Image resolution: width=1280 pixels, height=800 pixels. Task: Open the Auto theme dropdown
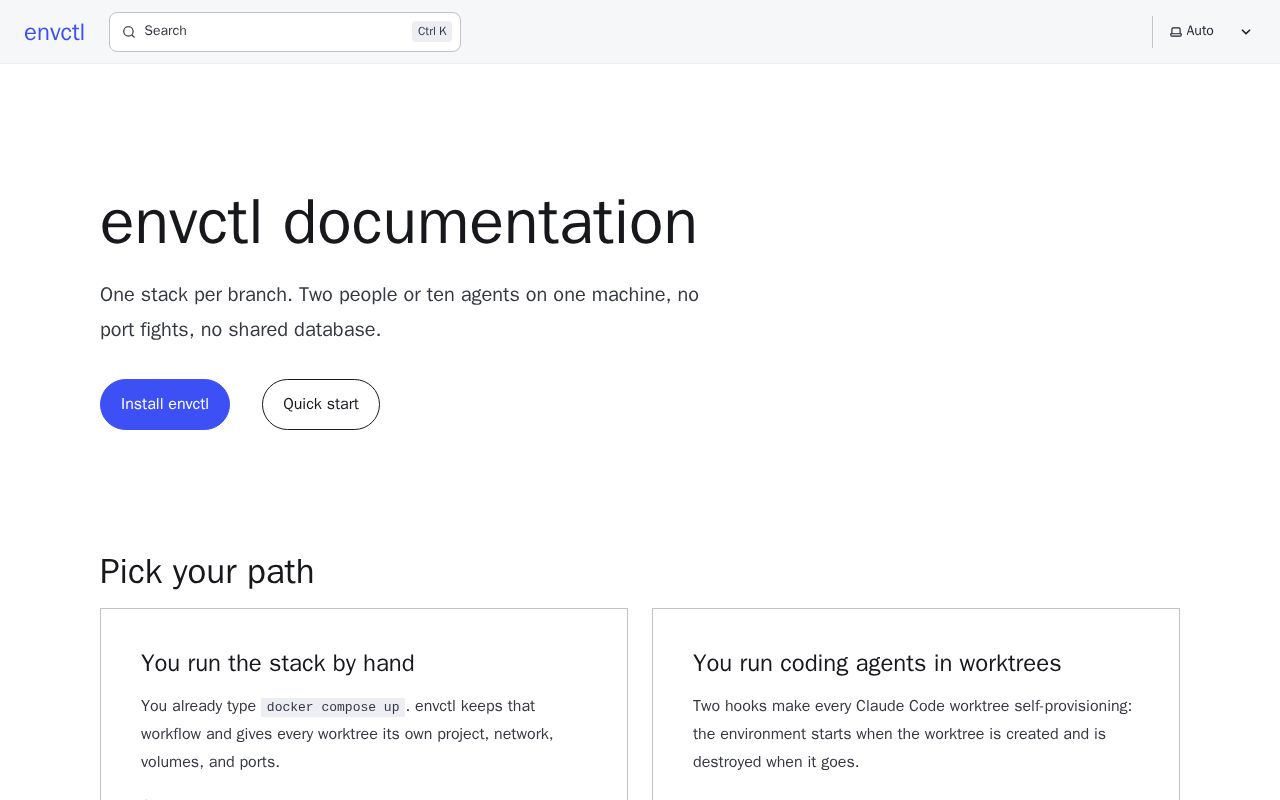[1211, 32]
